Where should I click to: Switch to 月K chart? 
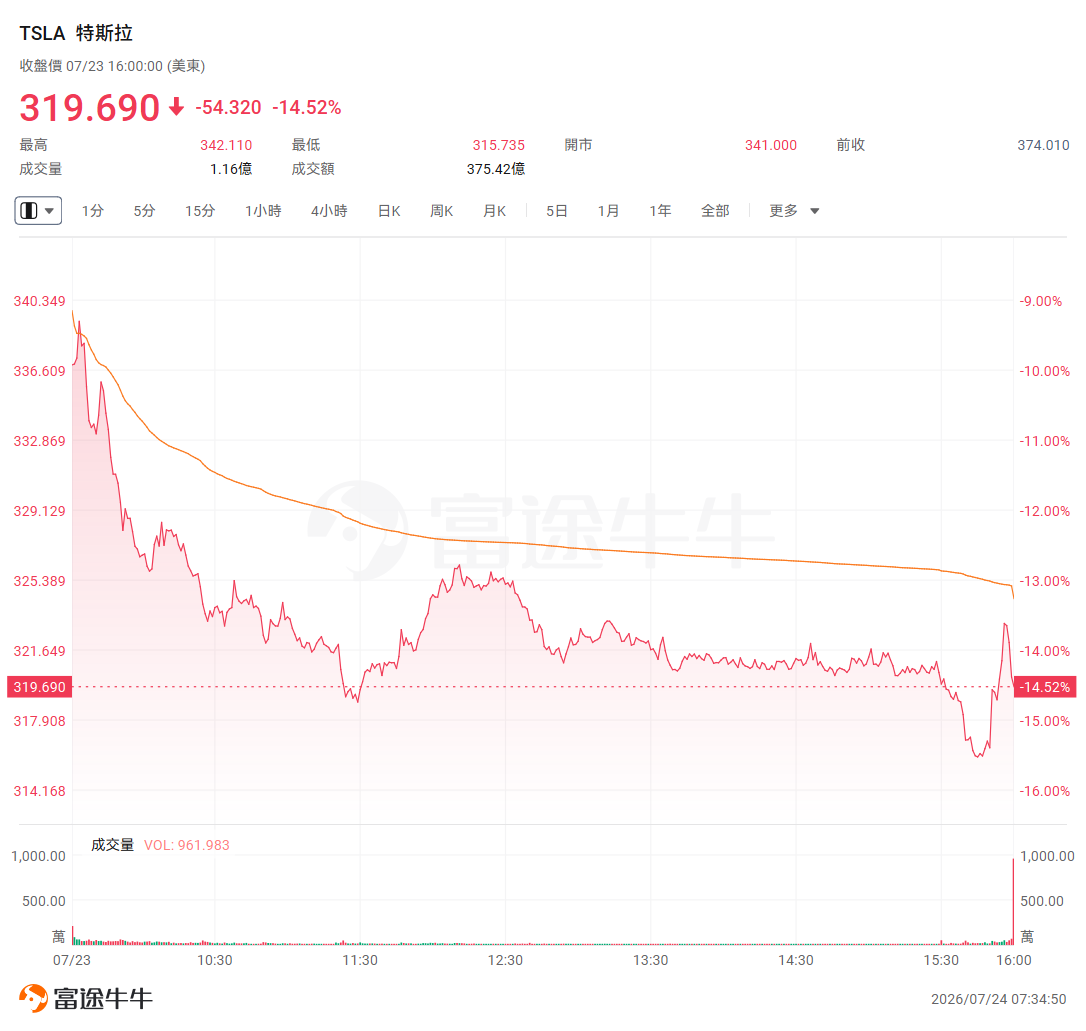[x=495, y=210]
